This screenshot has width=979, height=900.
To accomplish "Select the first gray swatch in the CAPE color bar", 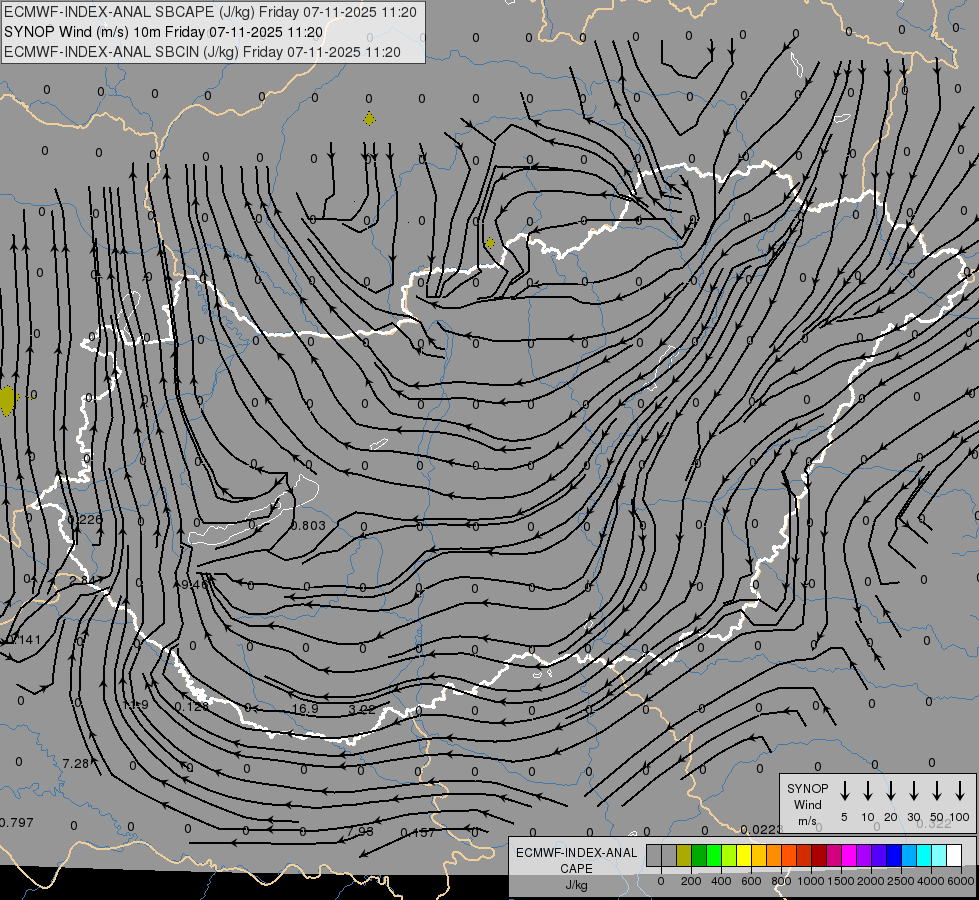I will click(x=654, y=855).
